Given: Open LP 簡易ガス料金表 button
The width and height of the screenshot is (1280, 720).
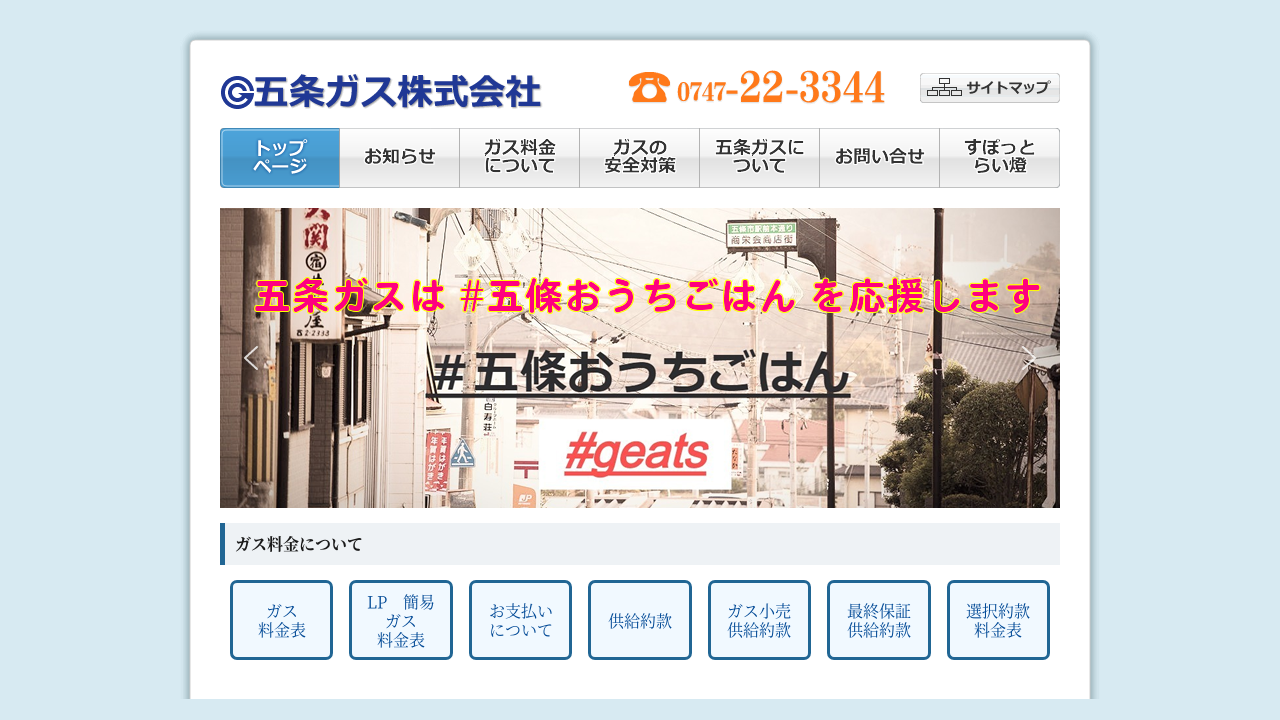Looking at the screenshot, I should click(401, 620).
